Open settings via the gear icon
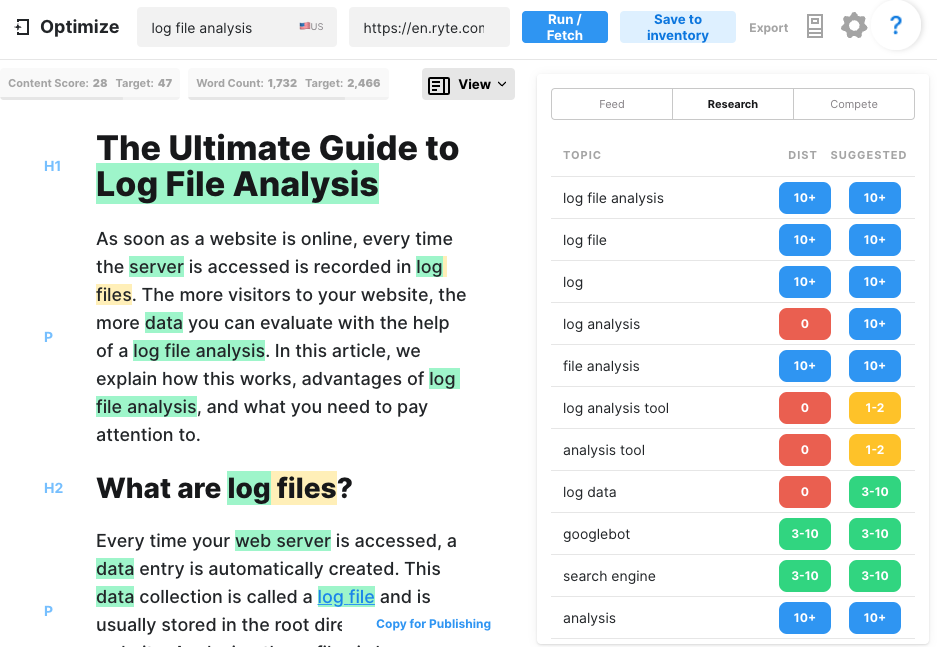 click(854, 27)
